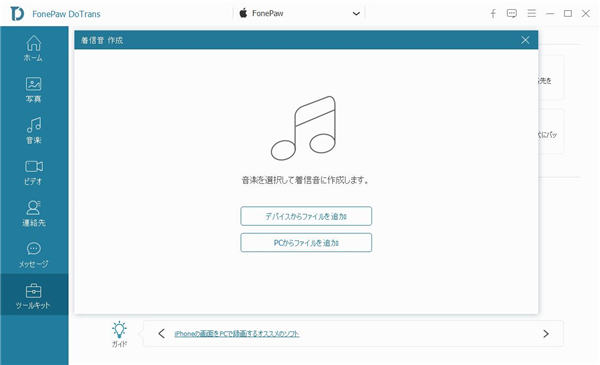Open the iPhone screen recording guide link
The height and width of the screenshot is (365, 600).
click(236, 334)
